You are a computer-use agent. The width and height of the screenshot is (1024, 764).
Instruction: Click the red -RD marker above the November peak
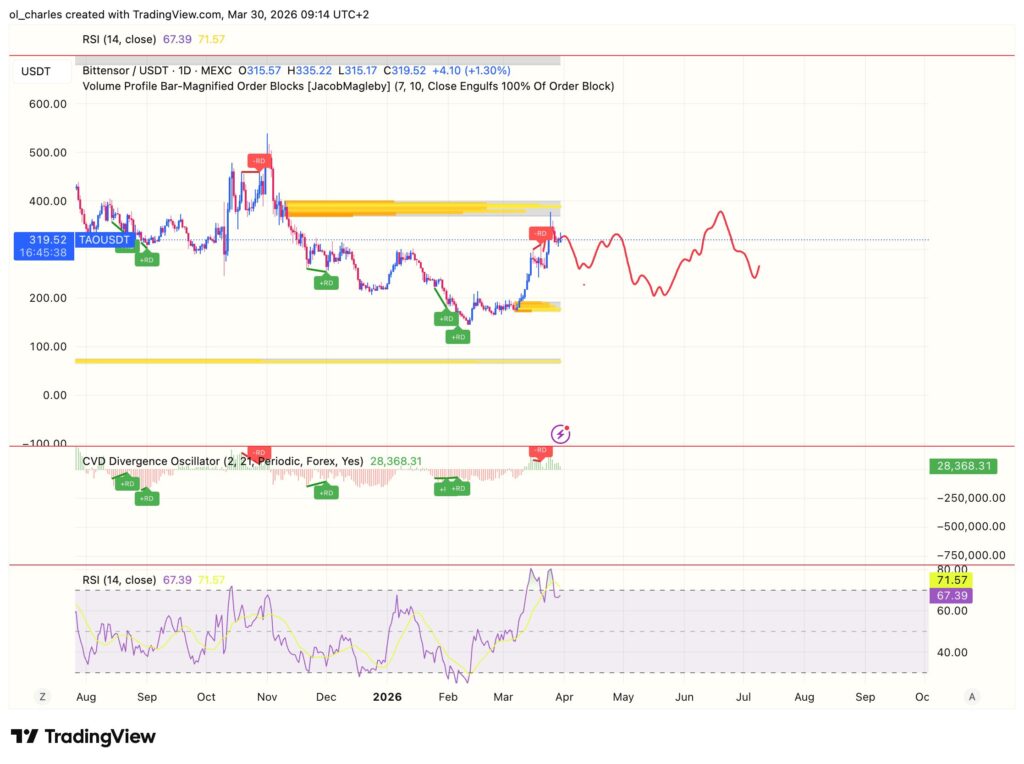260,159
